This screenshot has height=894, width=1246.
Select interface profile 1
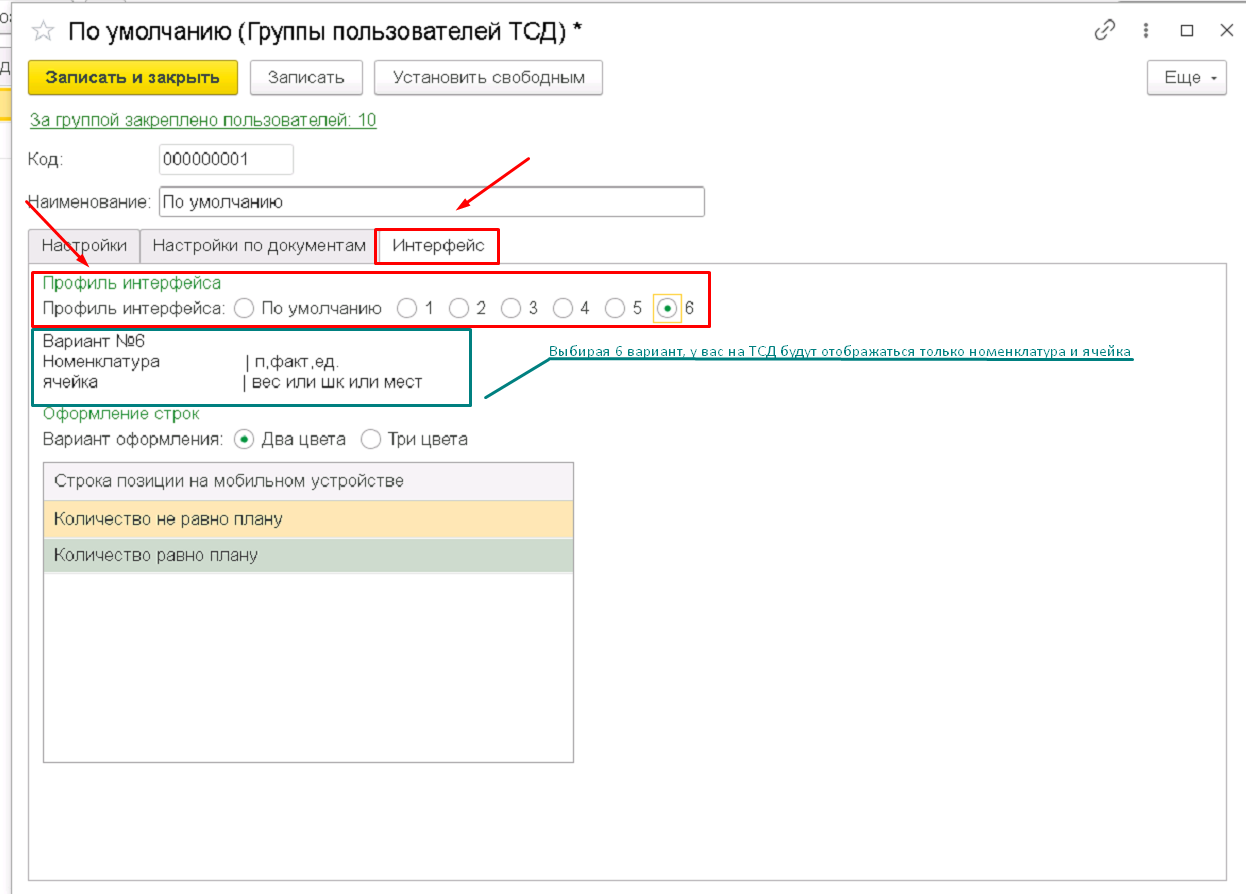click(407, 309)
